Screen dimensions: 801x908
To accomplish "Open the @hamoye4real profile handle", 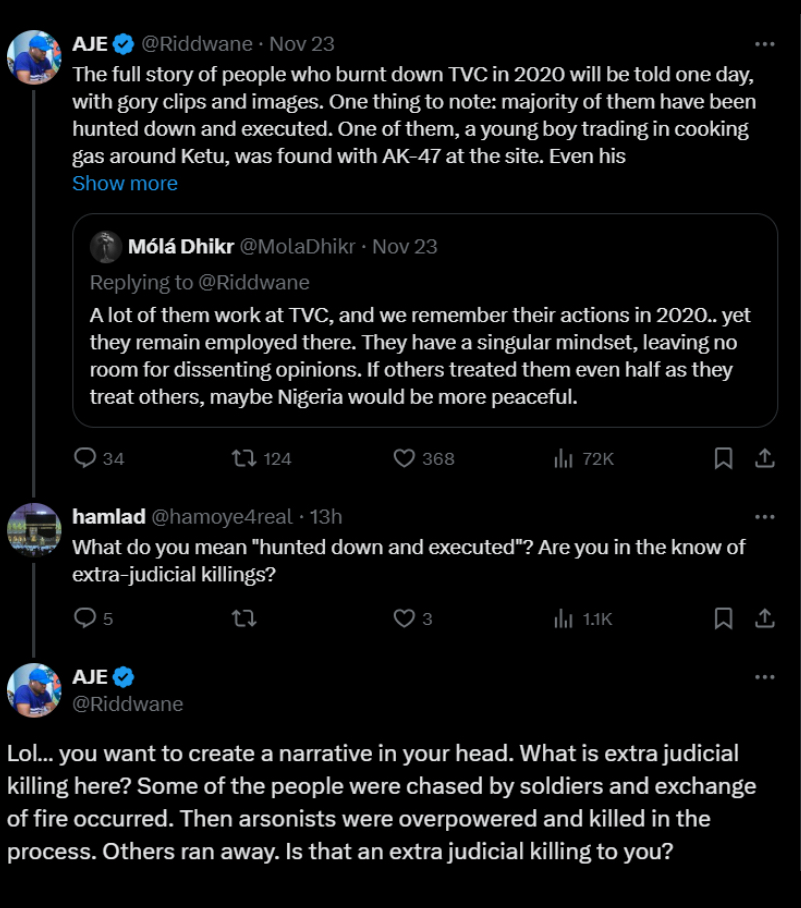I will 222,517.
